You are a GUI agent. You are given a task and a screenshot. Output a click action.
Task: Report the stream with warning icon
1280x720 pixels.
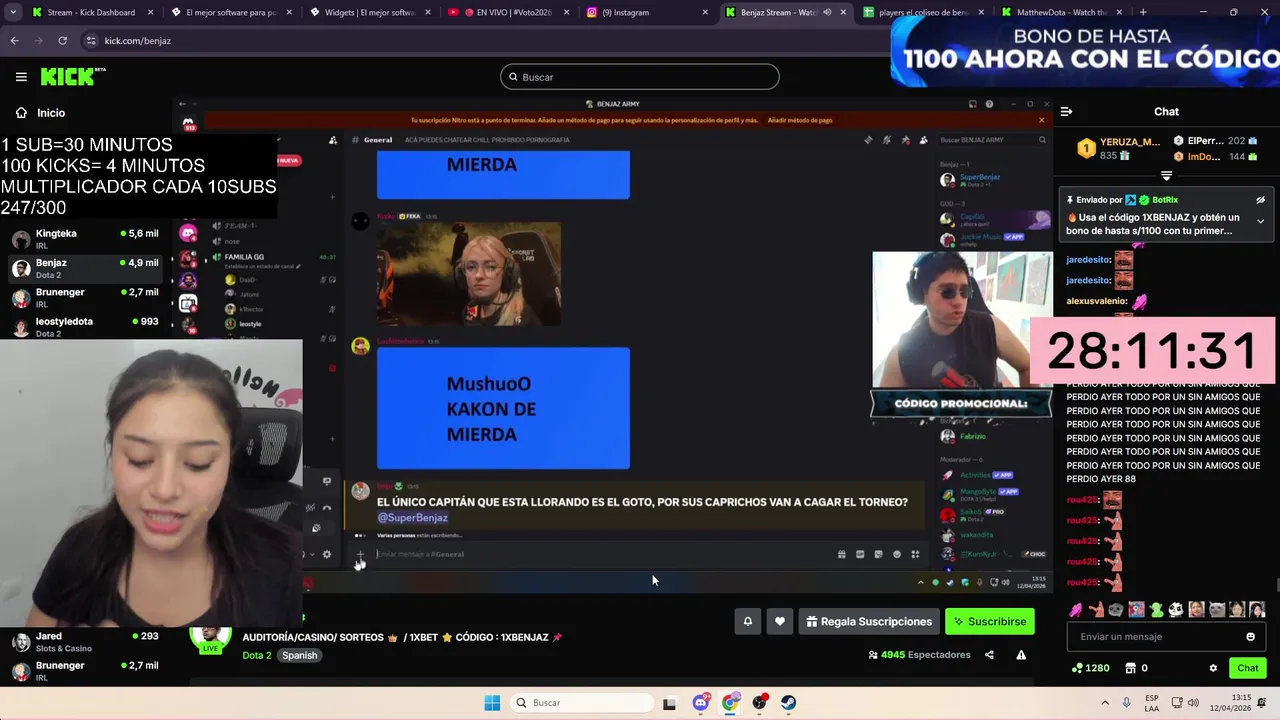1021,655
